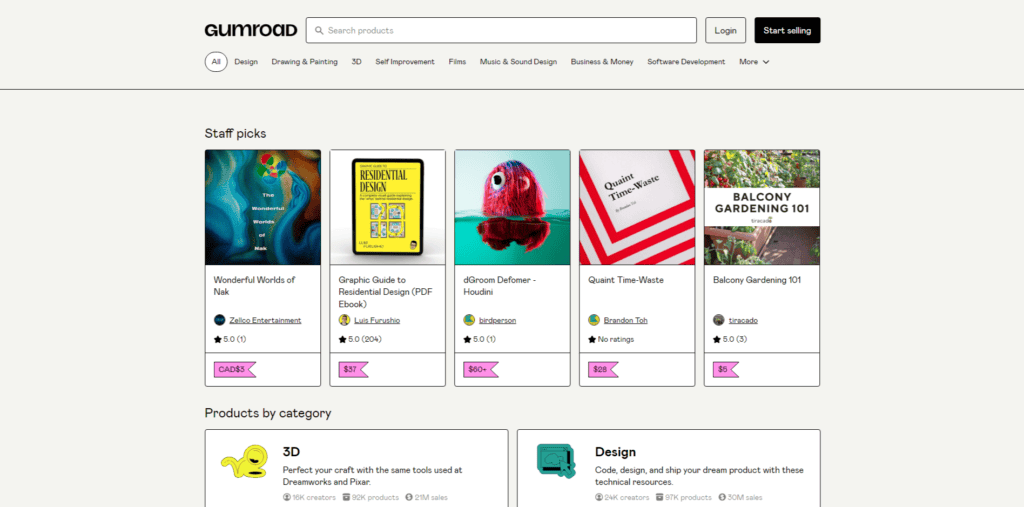The height and width of the screenshot is (507, 1024).
Task: Open the 3D category tab
Action: coord(357,62)
